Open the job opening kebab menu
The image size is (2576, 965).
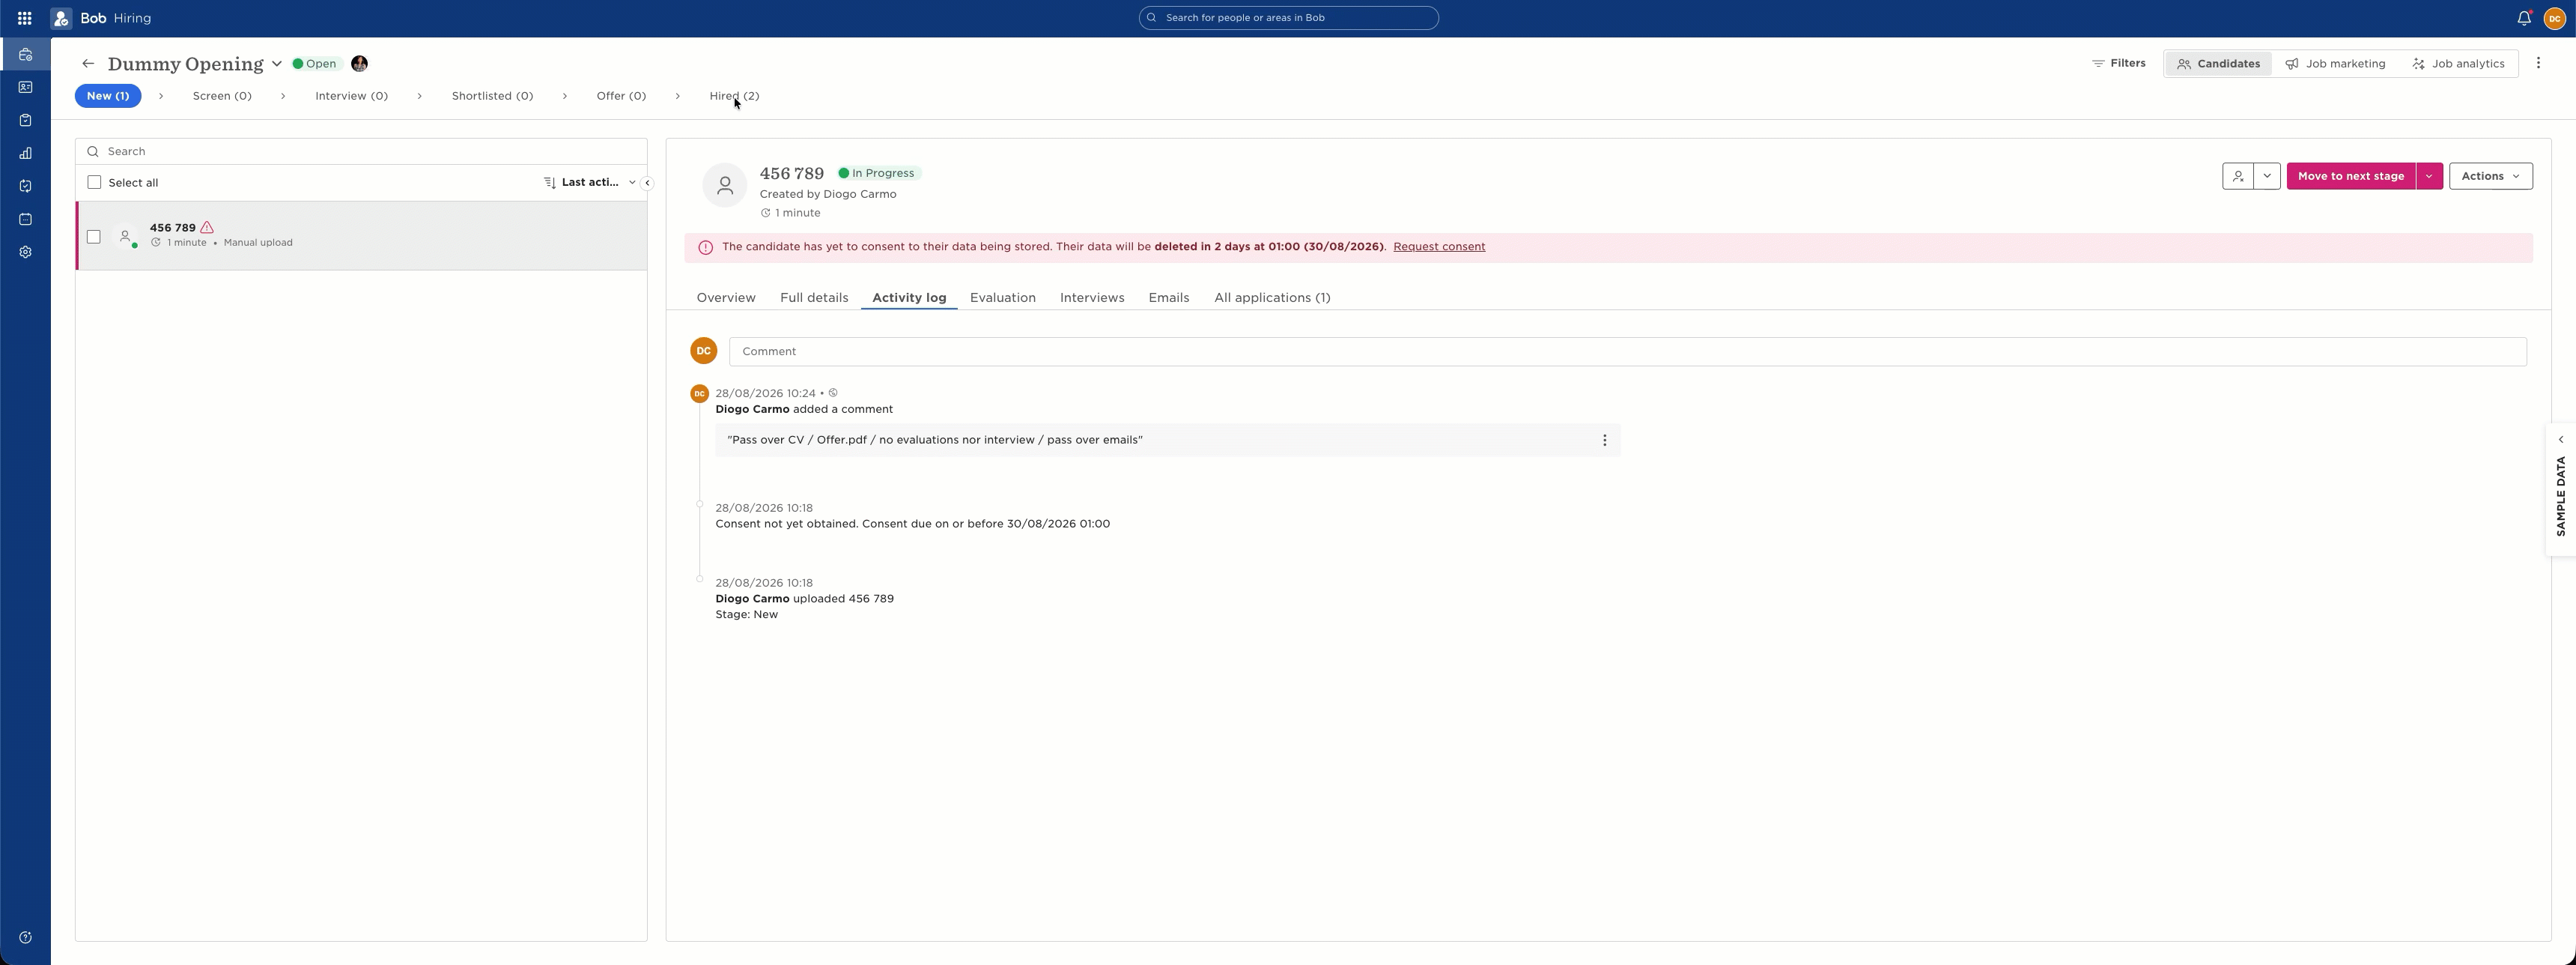[2538, 63]
